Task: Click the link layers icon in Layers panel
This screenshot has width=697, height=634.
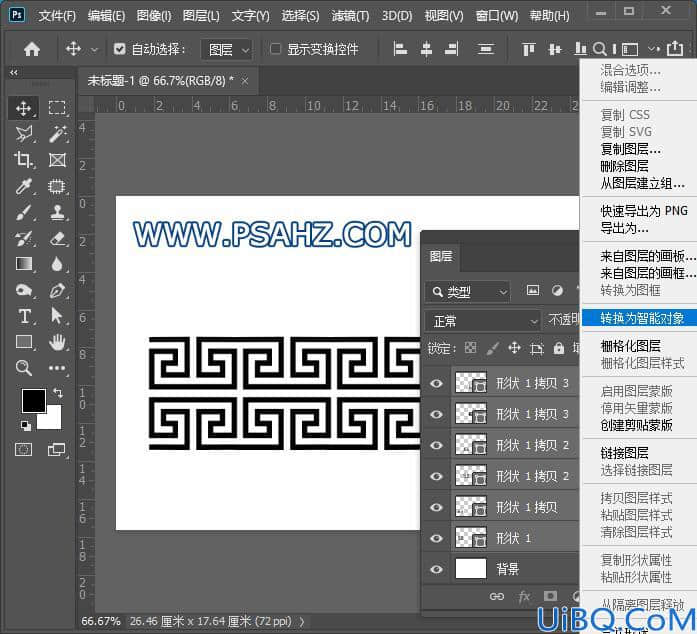Action: tap(497, 596)
